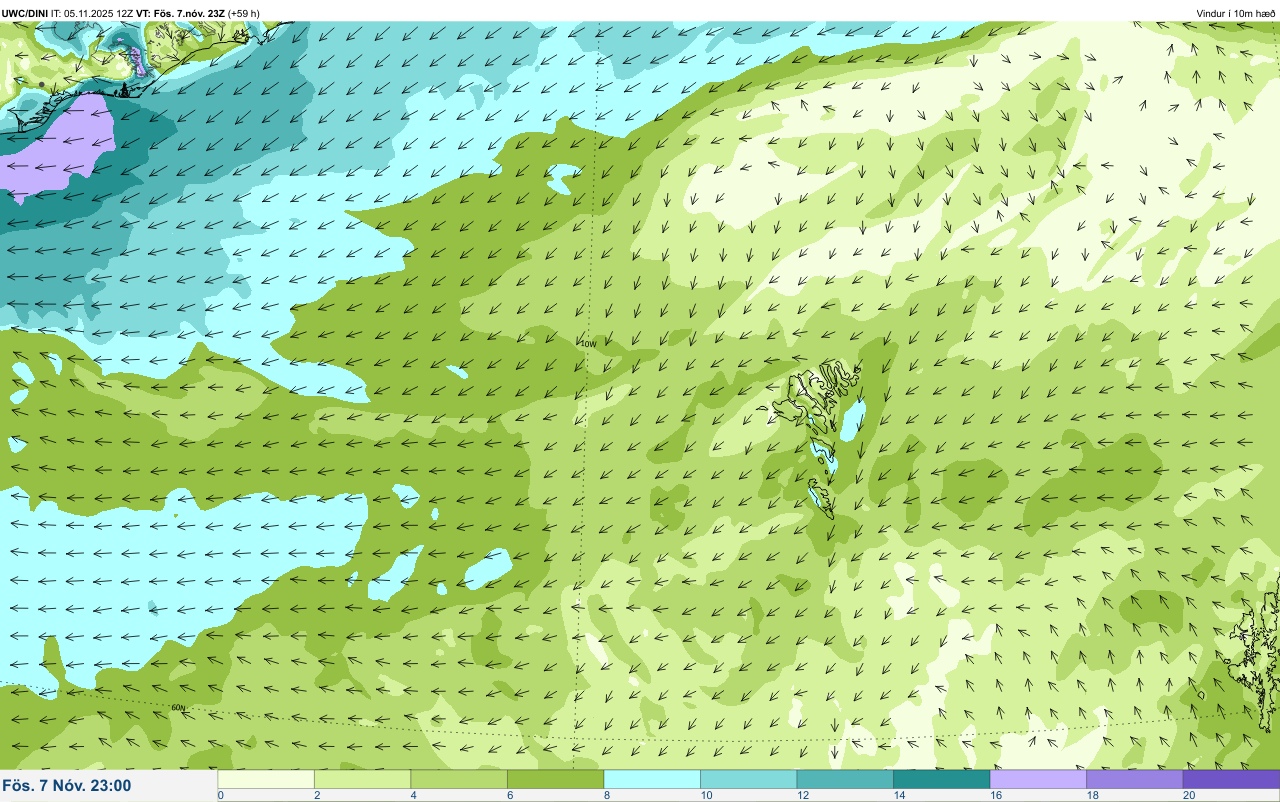Click the "Fös. 7.nóv. 23Z" valid time text

[x=189, y=13]
